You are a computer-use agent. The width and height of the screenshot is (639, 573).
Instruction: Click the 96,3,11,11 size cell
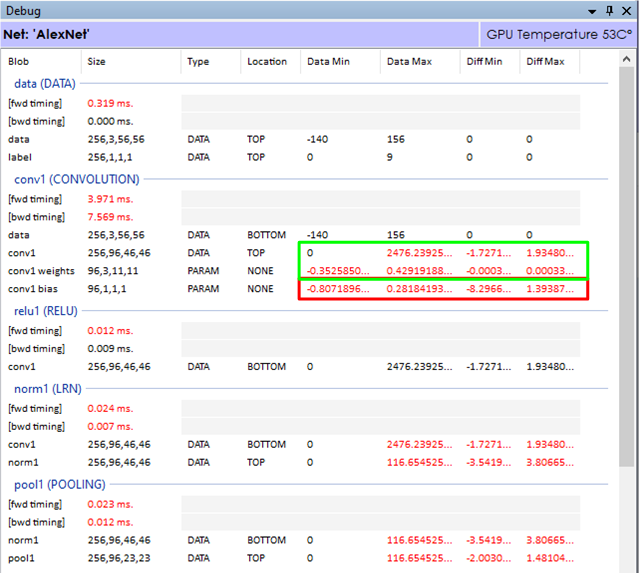(113, 271)
